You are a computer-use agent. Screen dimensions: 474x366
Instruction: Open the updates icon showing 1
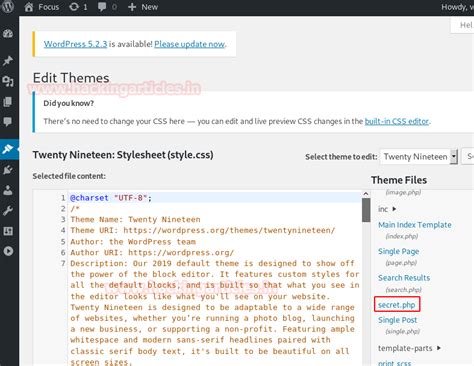pyautogui.click(x=78, y=7)
